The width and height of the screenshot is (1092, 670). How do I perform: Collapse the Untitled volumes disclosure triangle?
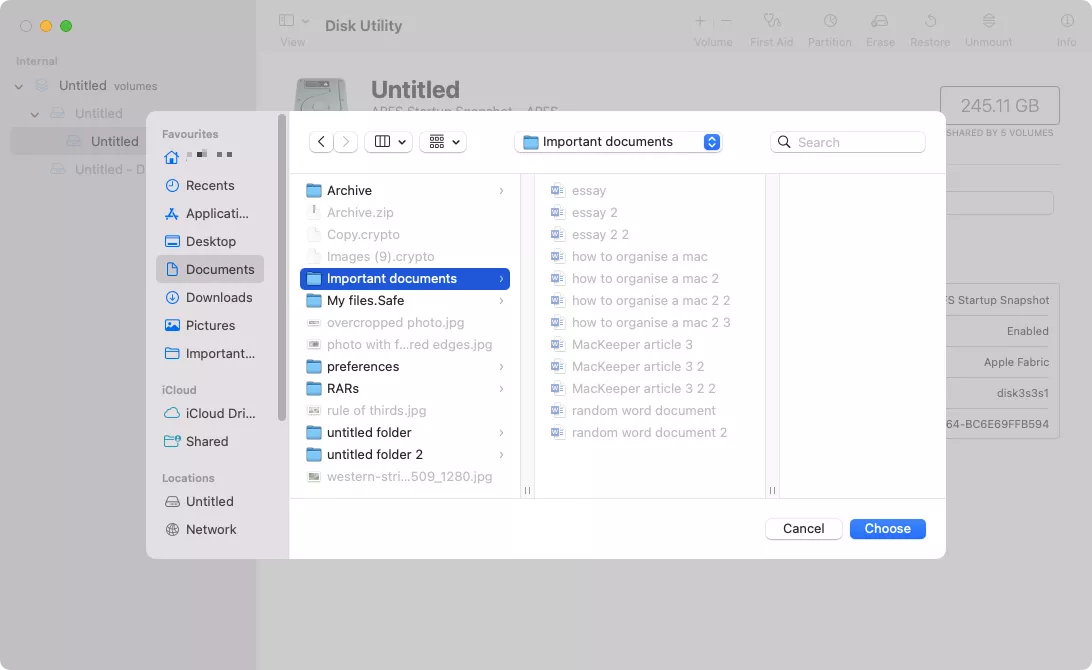pos(19,86)
